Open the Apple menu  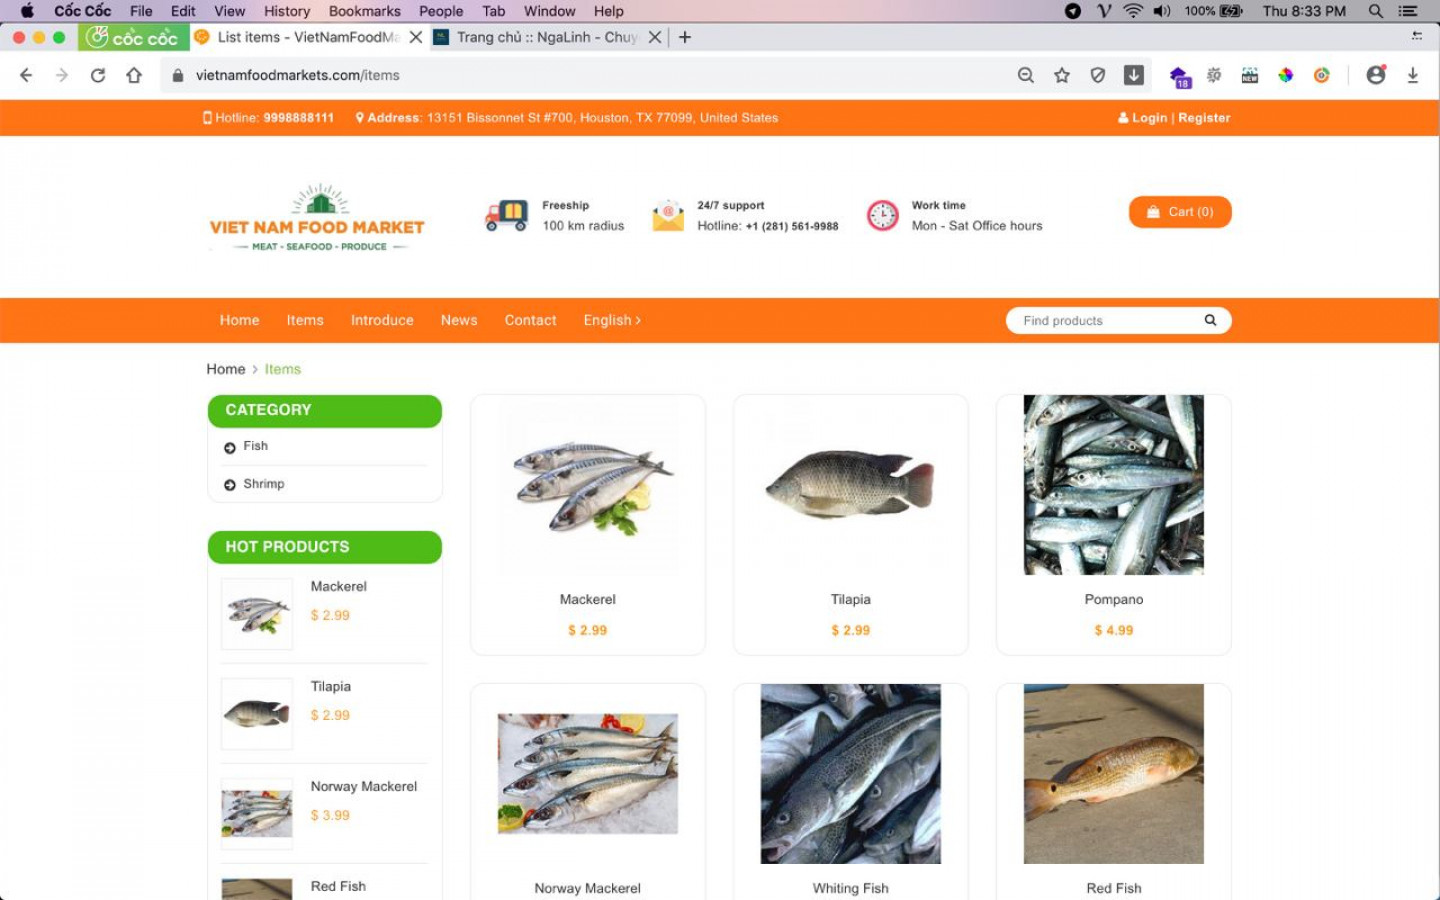click(x=27, y=11)
